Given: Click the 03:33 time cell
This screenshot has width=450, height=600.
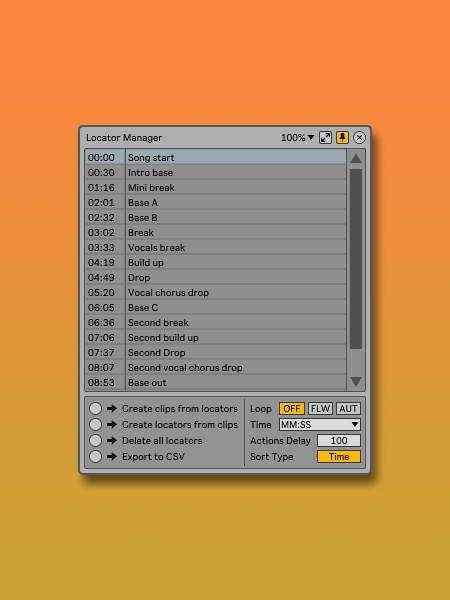Looking at the screenshot, I should point(105,248).
